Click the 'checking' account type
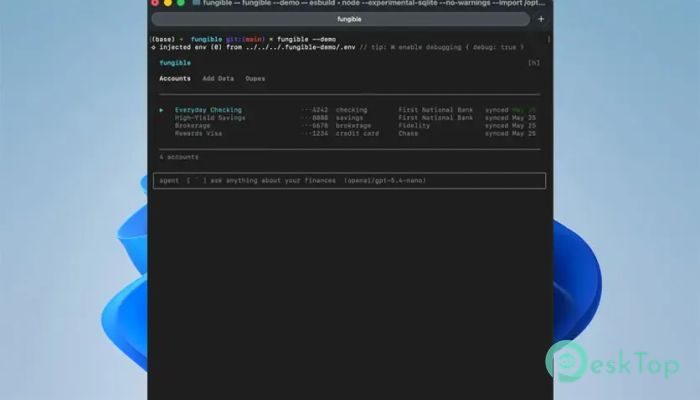The image size is (700, 400). pyautogui.click(x=351, y=110)
